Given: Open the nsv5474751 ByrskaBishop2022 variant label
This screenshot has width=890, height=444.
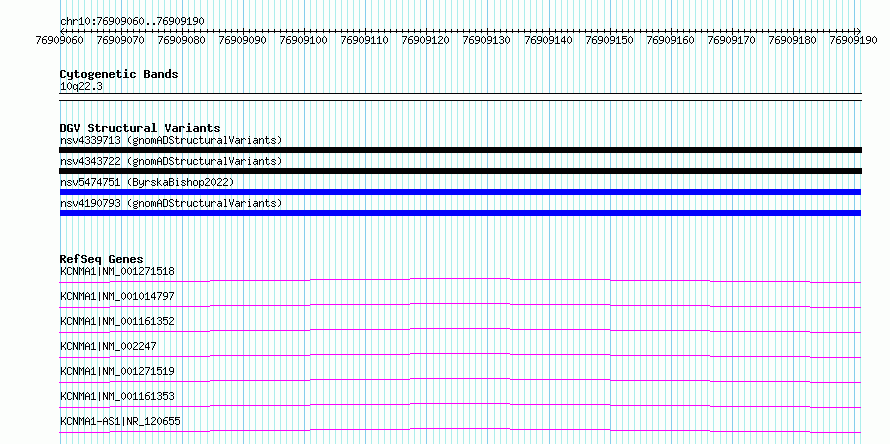Looking at the screenshot, I should (x=147, y=182).
